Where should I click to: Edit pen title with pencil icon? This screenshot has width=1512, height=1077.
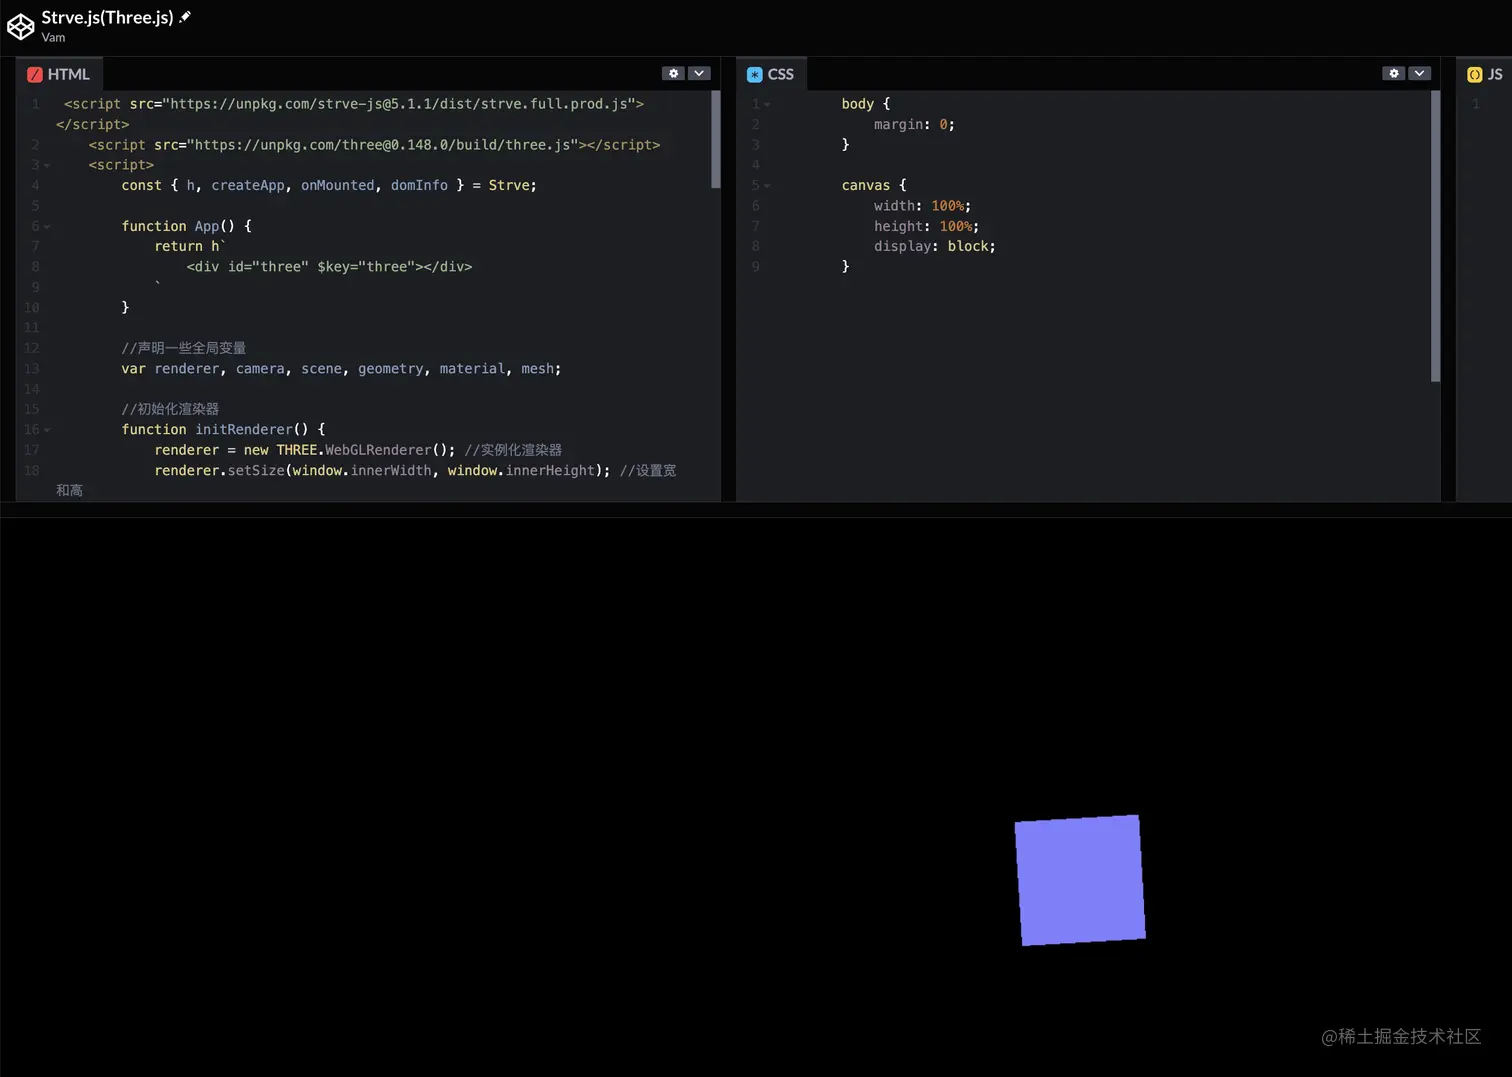tap(185, 17)
